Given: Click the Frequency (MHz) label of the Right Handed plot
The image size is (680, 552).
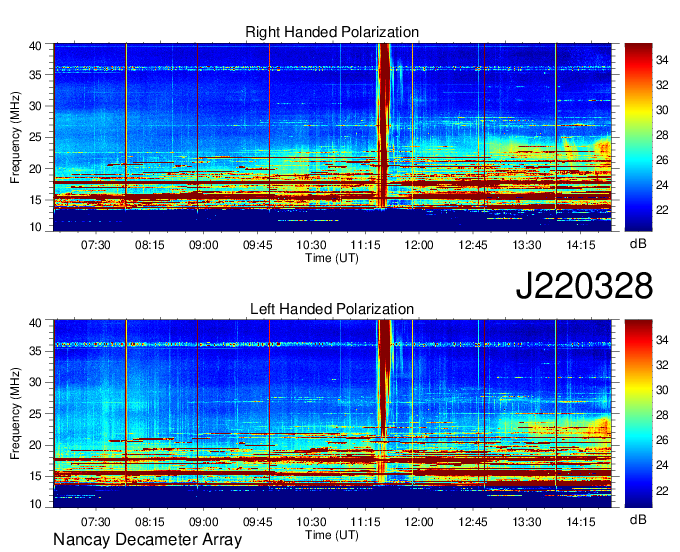Looking at the screenshot, I should click(15, 137).
